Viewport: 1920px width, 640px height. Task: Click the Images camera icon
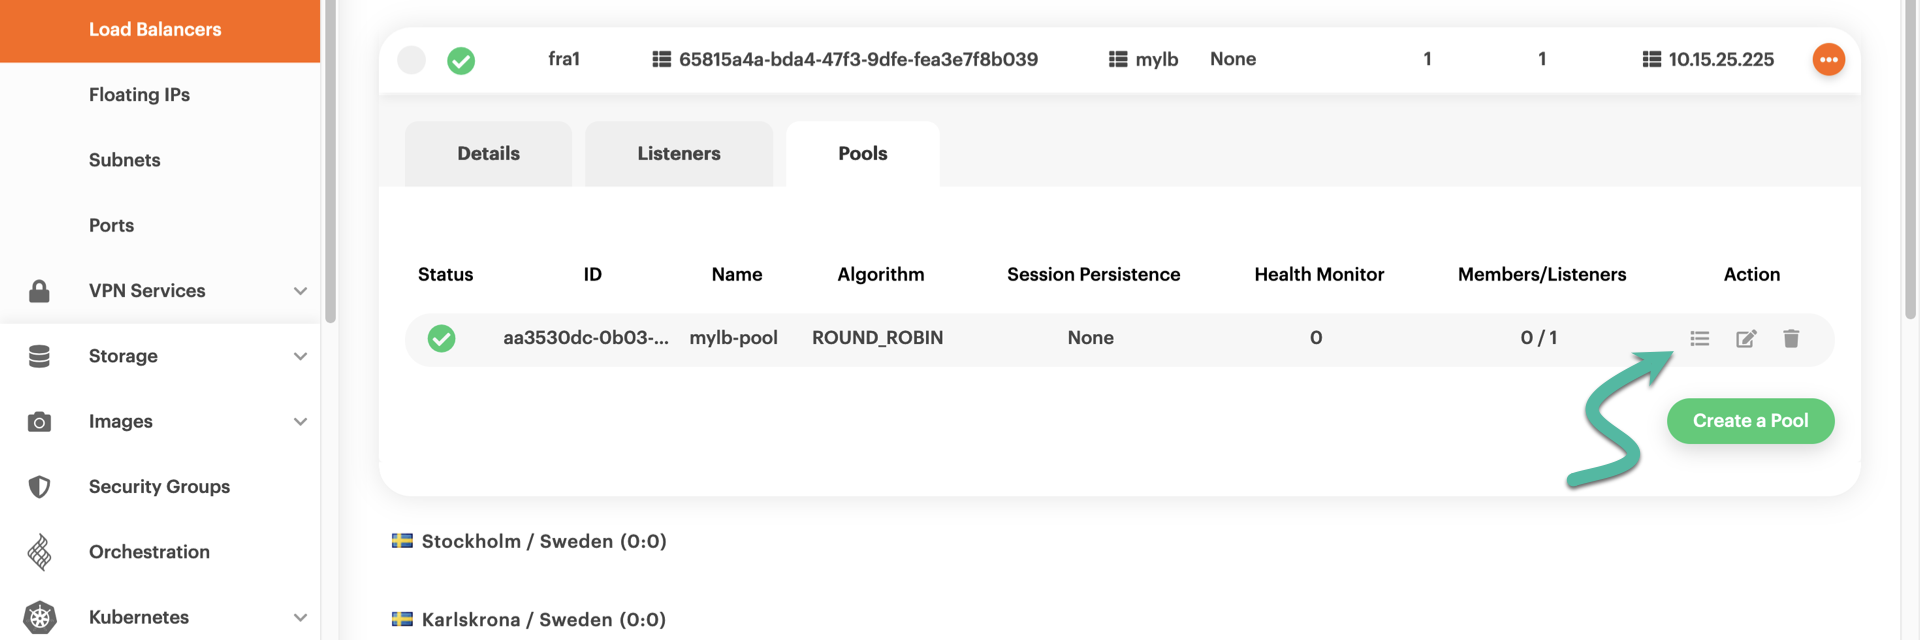coord(40,422)
